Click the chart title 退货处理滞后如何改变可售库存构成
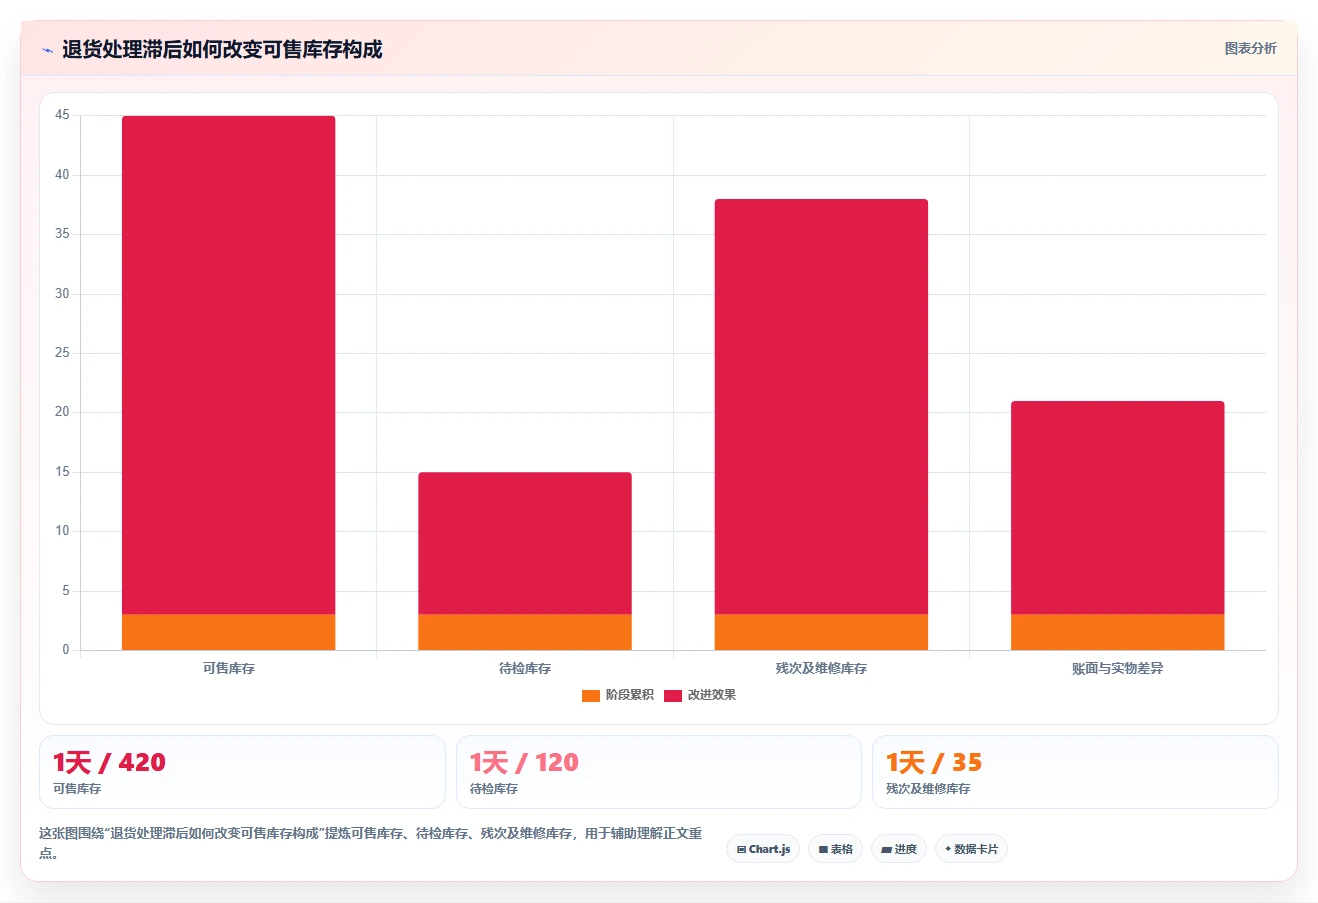The image size is (1318, 903). pyautogui.click(x=222, y=50)
